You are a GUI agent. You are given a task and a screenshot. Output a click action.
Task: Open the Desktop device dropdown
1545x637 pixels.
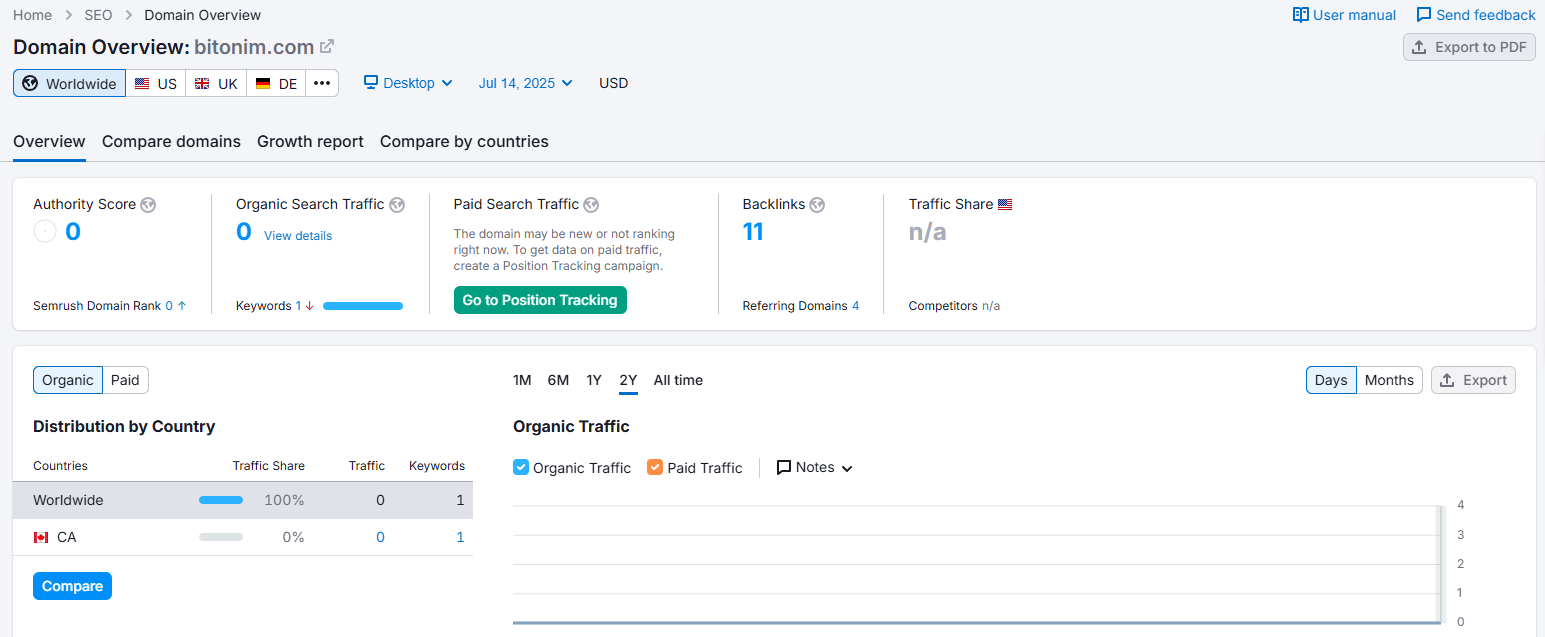pyautogui.click(x=408, y=83)
